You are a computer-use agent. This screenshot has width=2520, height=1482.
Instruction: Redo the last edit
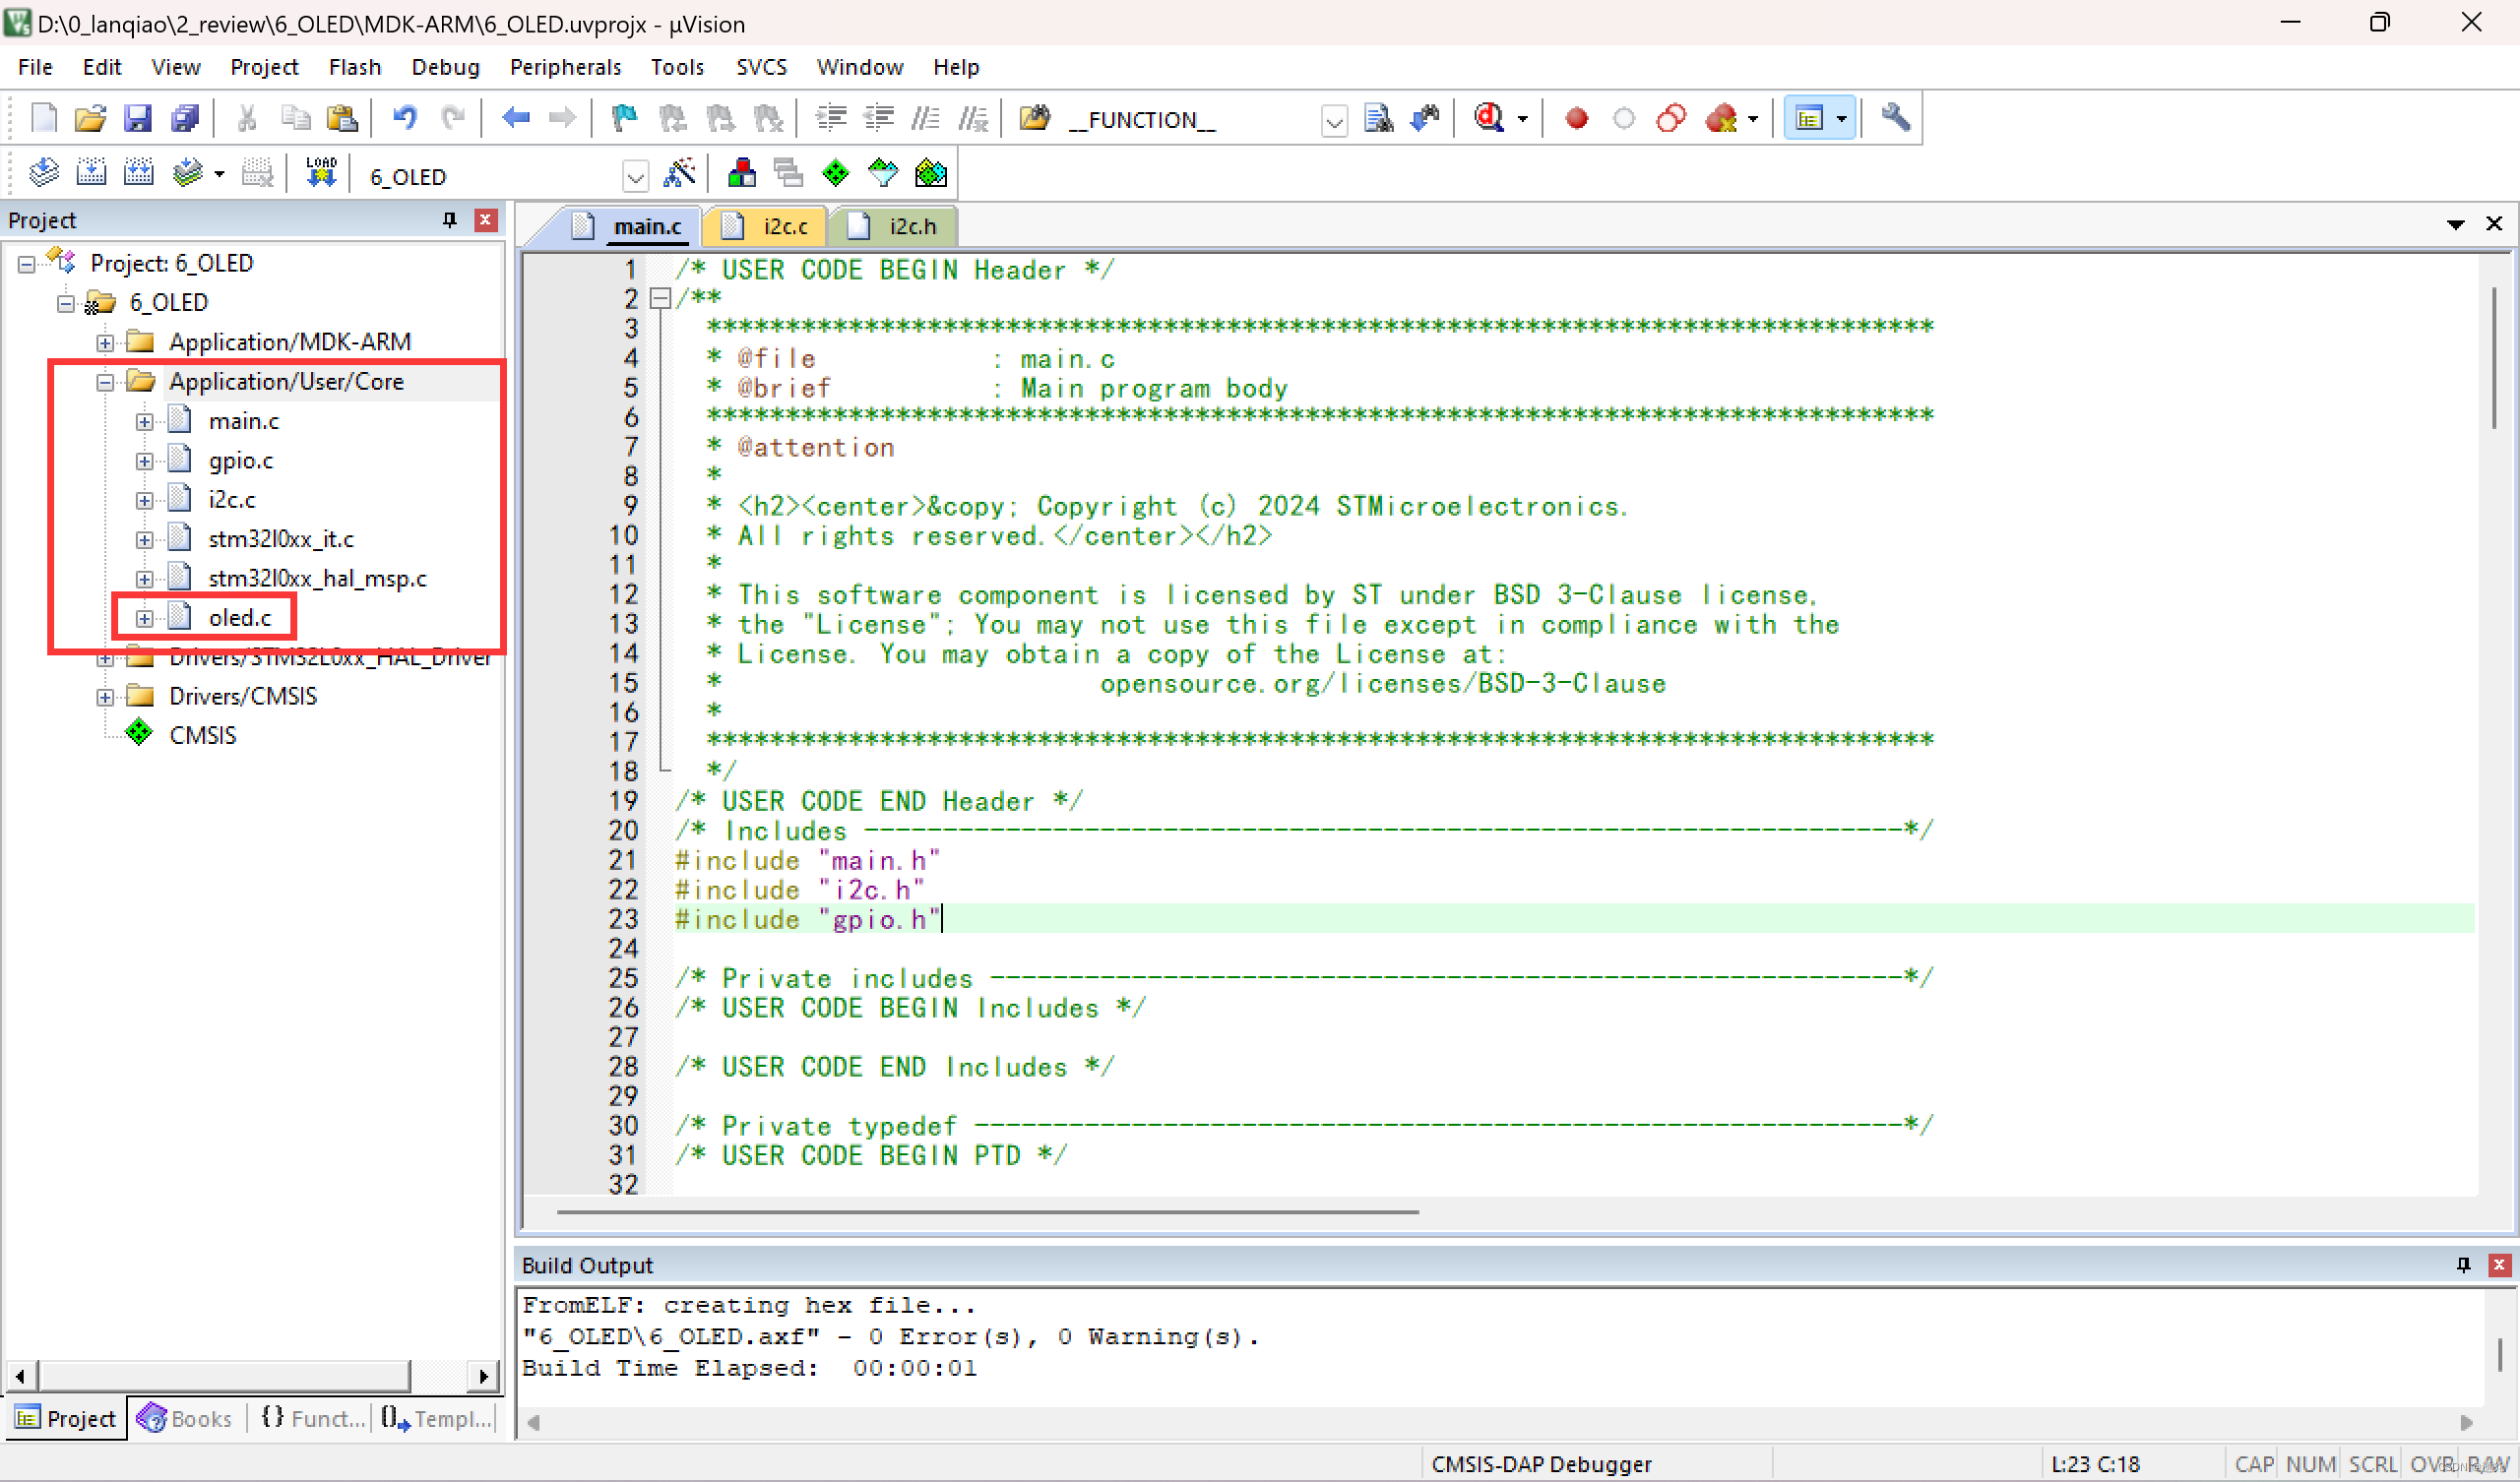453,118
